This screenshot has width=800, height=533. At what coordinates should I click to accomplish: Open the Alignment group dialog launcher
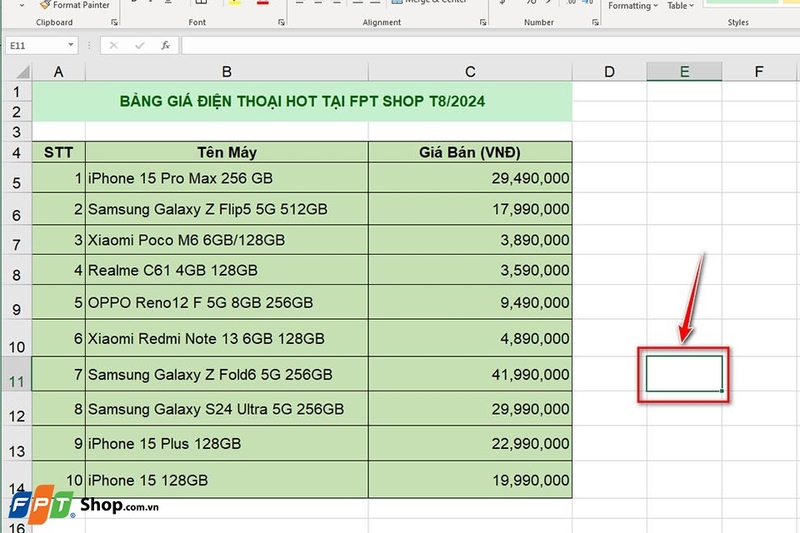point(483,22)
